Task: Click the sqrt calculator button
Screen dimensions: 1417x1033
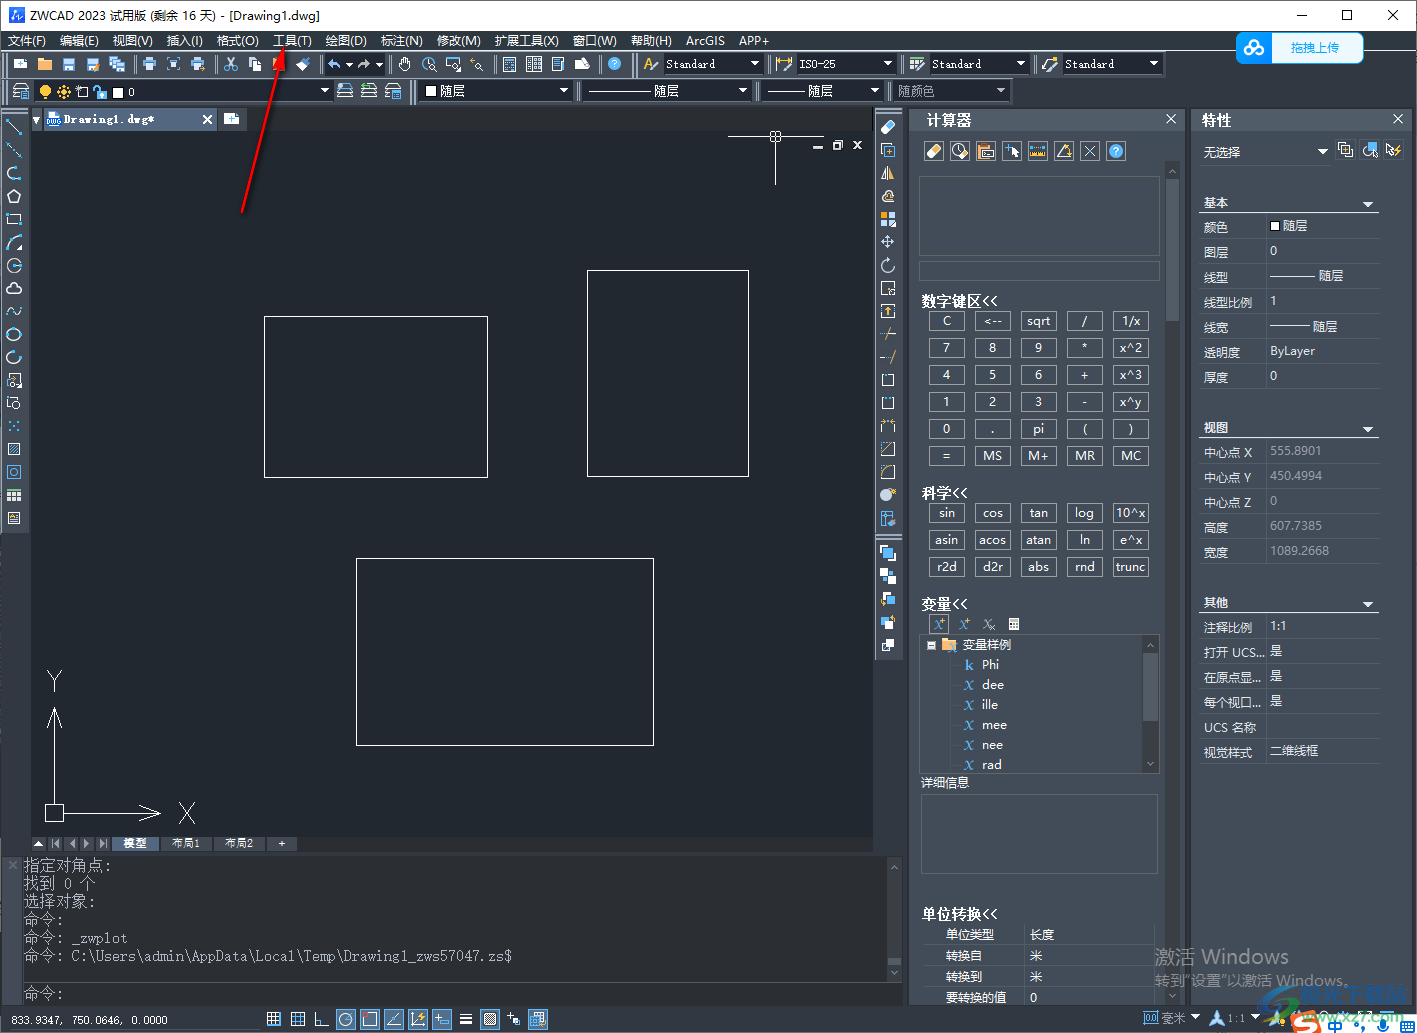Action: (x=1038, y=321)
